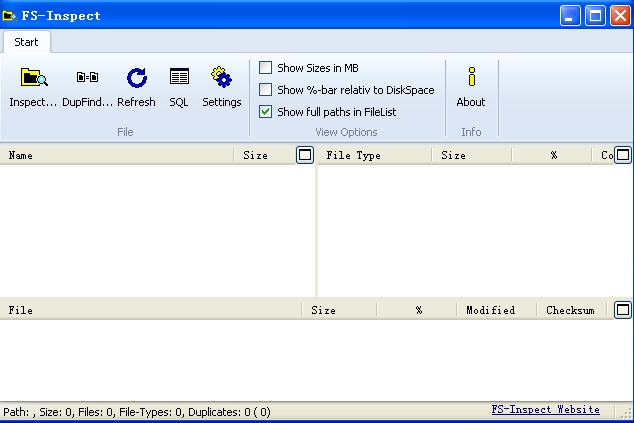Open the SQL query tool
634x423 pixels.
coord(179,78)
